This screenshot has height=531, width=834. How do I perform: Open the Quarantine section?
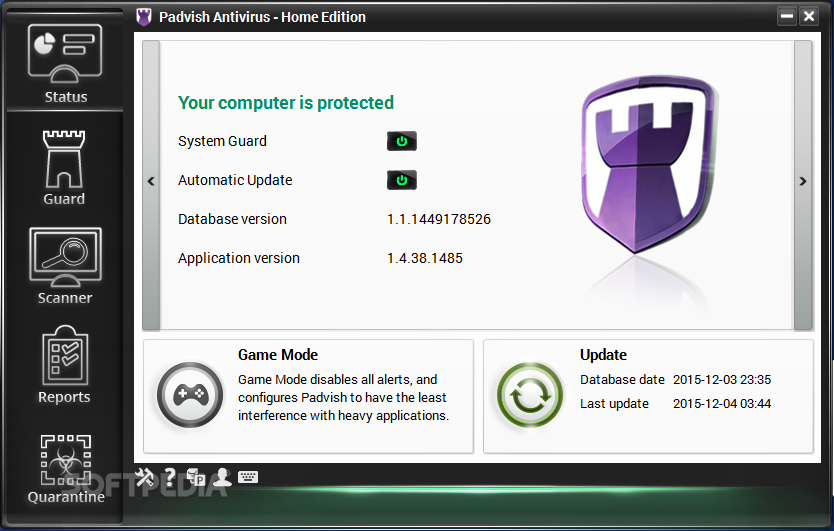tap(66, 469)
